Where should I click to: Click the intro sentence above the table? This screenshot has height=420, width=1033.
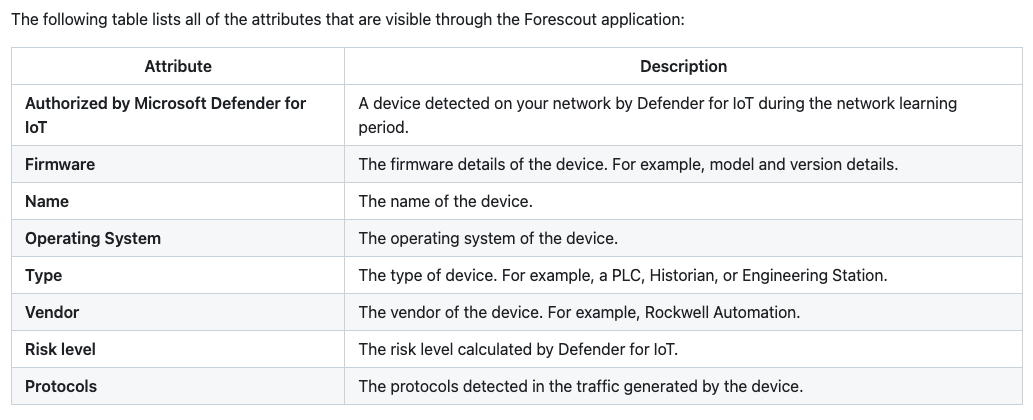[348, 19]
